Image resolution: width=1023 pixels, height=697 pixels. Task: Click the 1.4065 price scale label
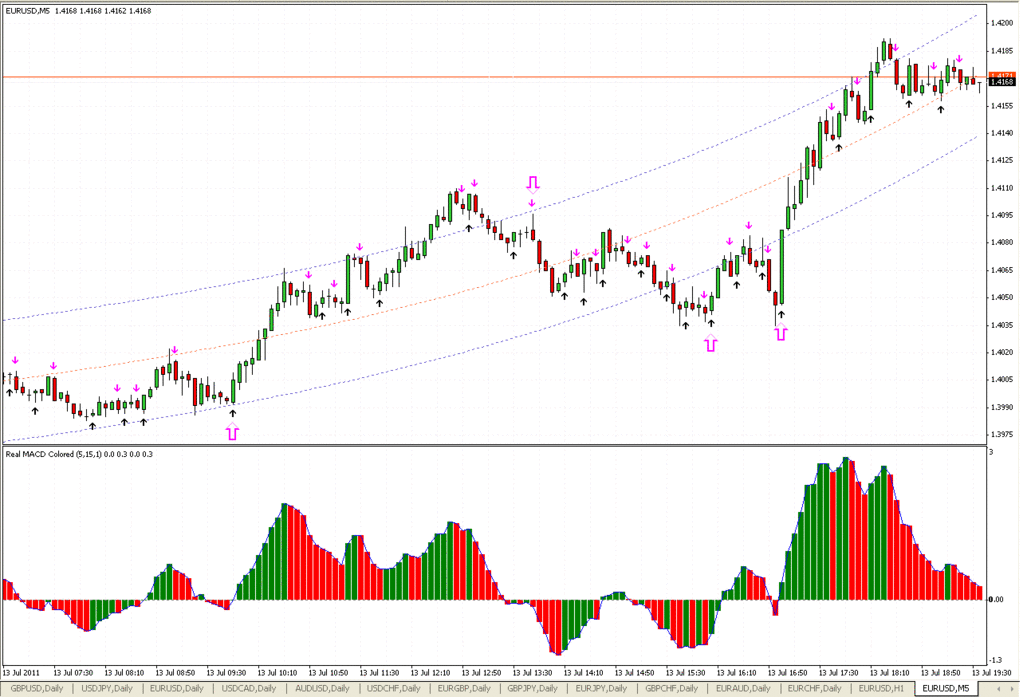pyautogui.click(x=1001, y=270)
